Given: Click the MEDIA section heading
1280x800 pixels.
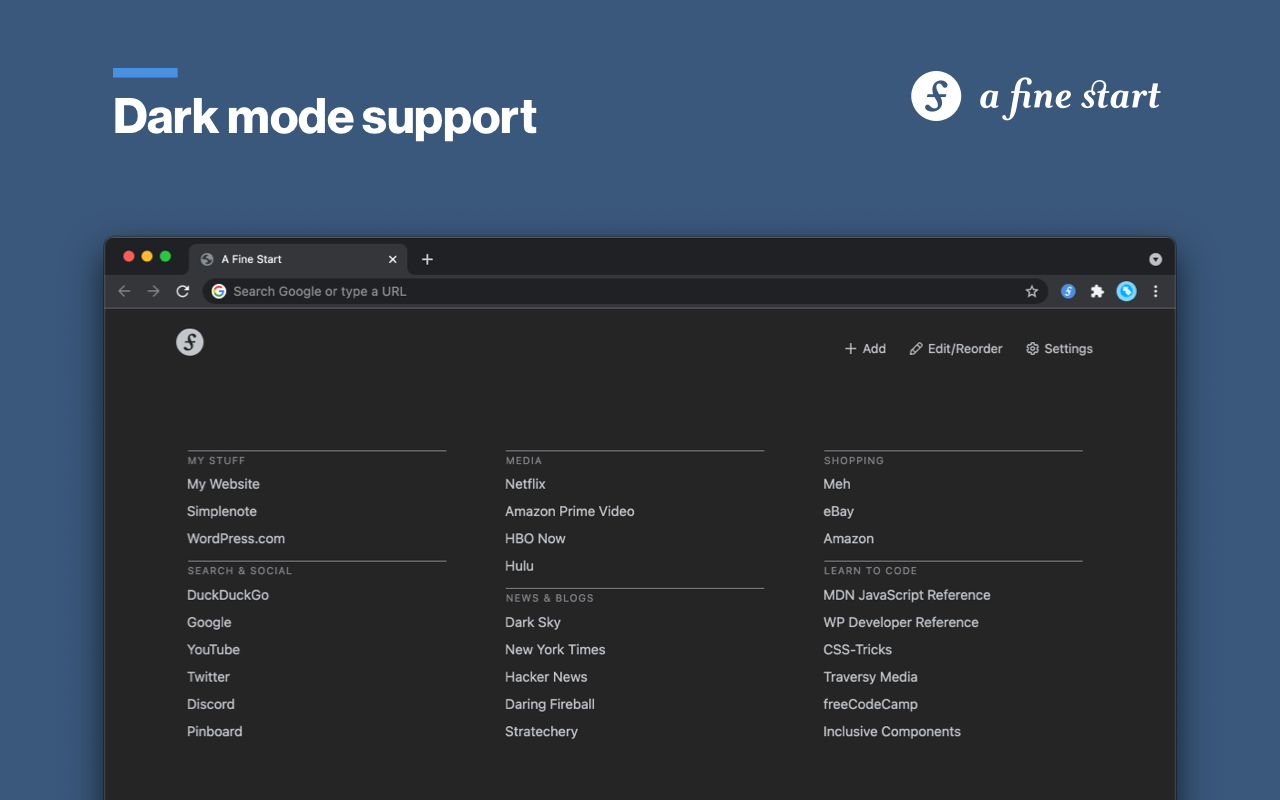Looking at the screenshot, I should pos(524,461).
